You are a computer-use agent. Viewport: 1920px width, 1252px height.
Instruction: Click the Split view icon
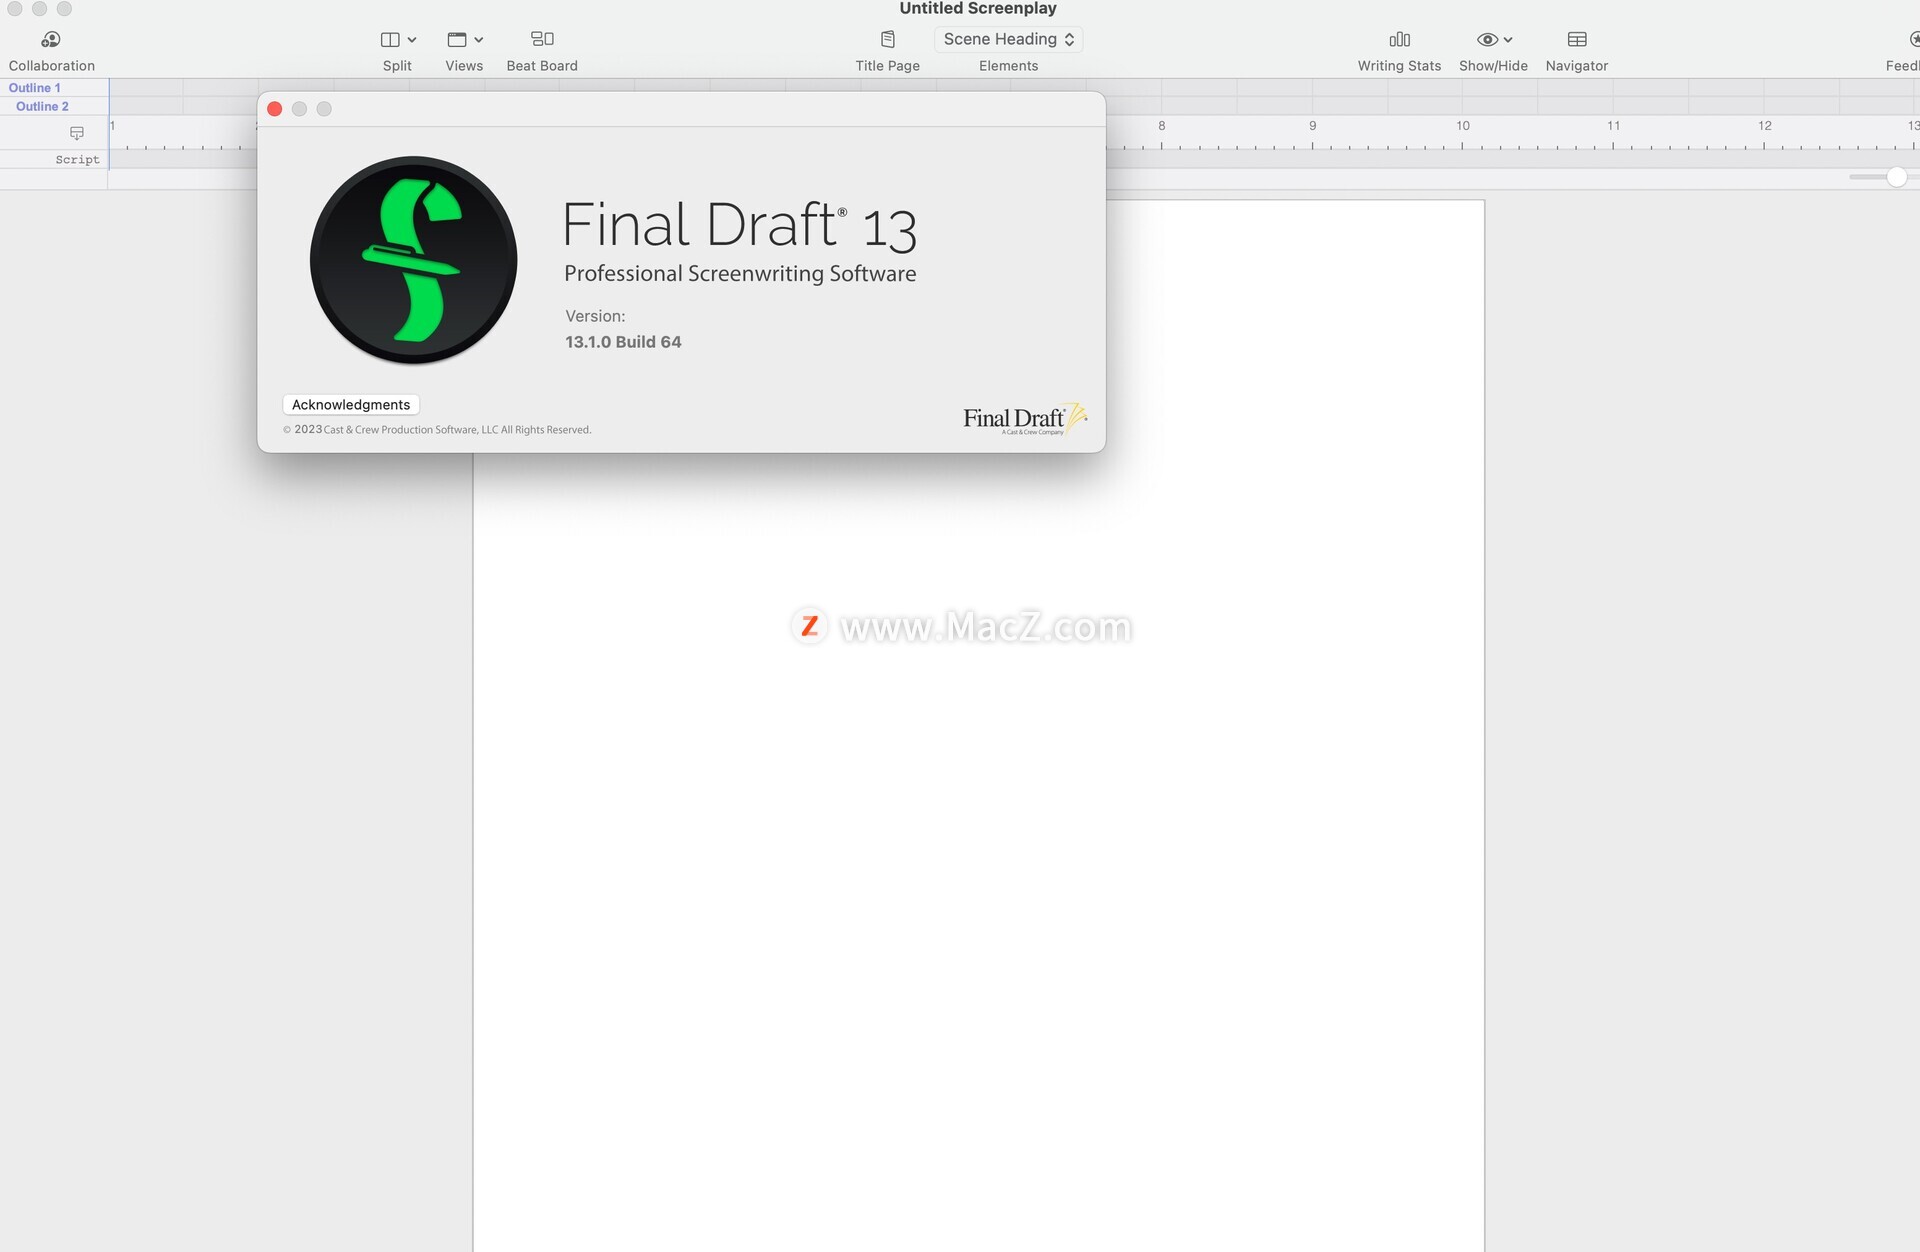tap(390, 40)
